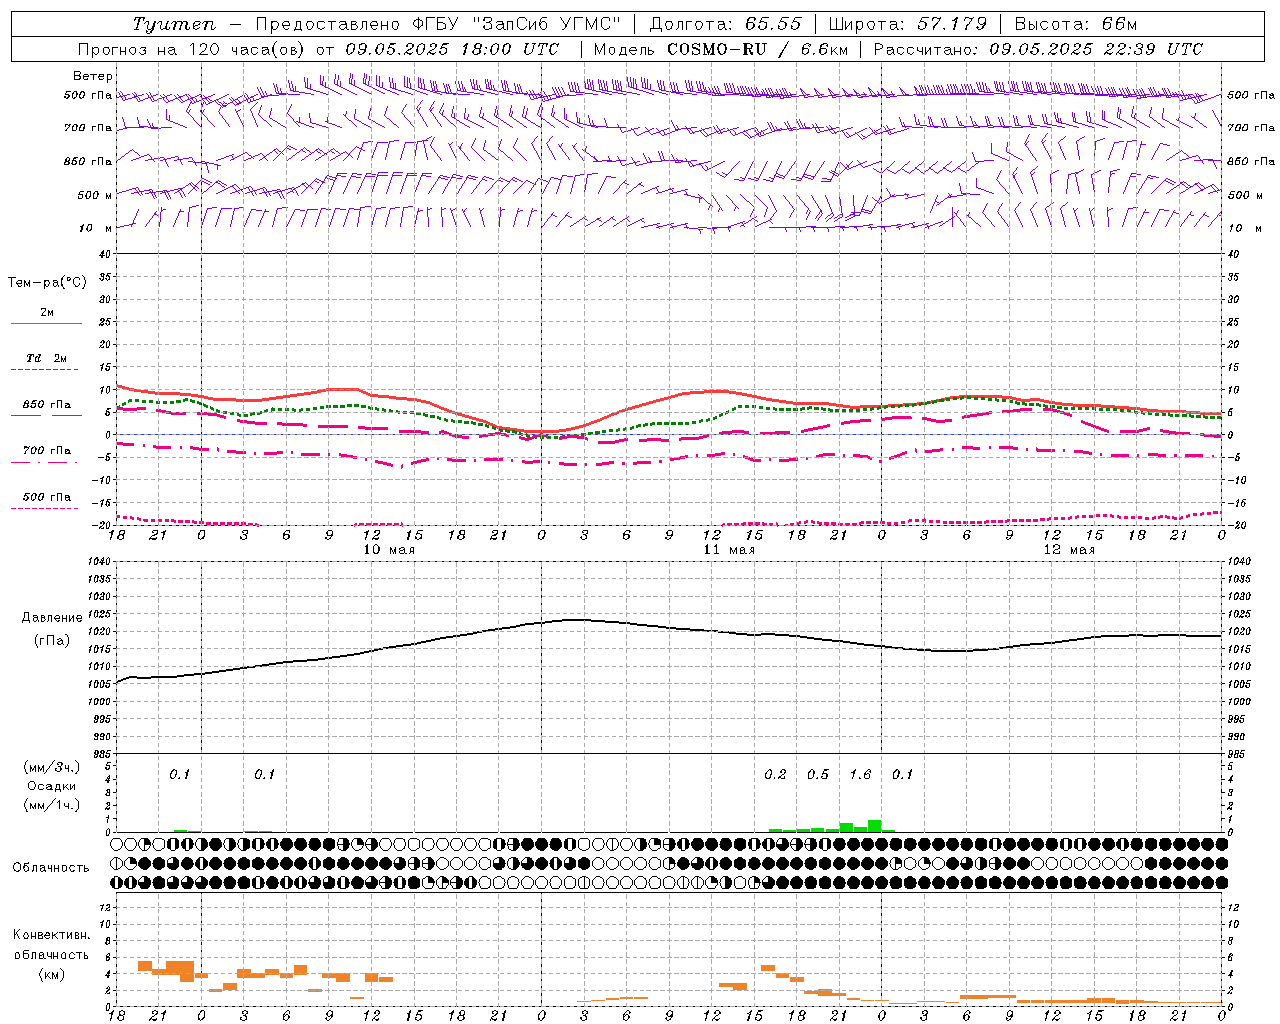The height and width of the screenshot is (1024, 1280).
Task: Click 'Рассчитано: 09.05.2025 22:39 UTC' timestamp
Action: (1039, 49)
